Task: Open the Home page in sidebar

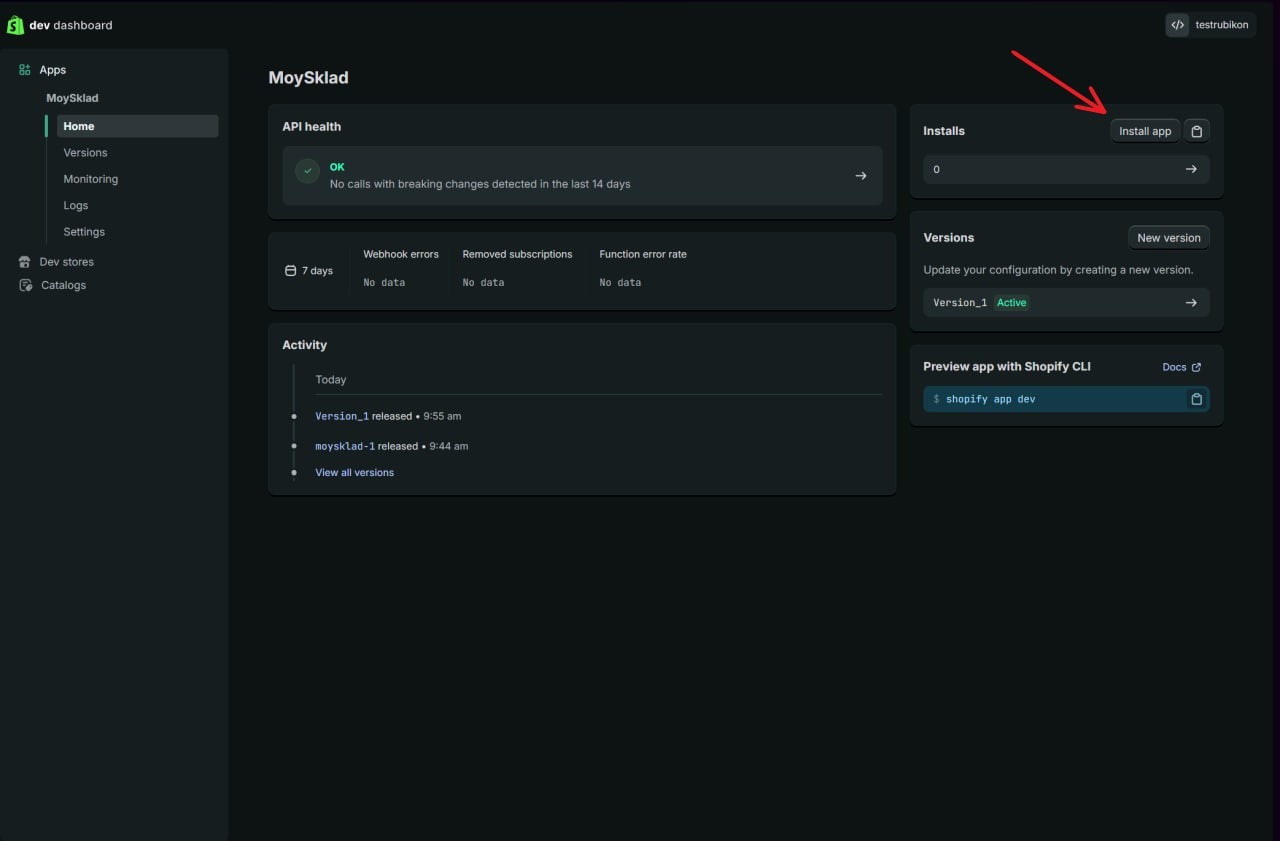Action: click(138, 126)
